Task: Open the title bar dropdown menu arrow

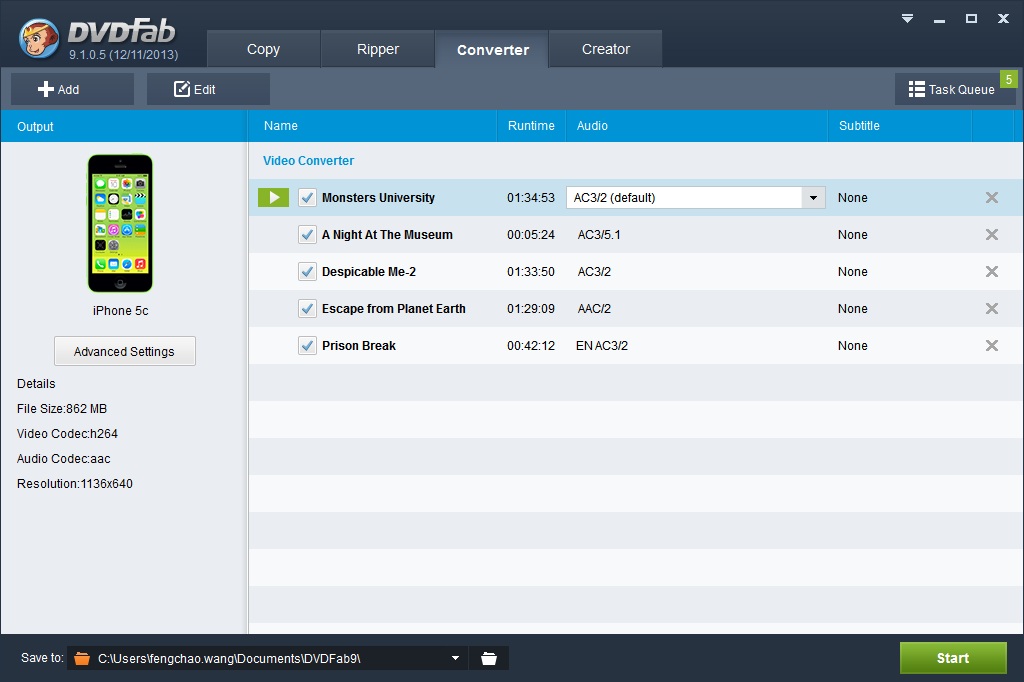Action: pos(907,18)
